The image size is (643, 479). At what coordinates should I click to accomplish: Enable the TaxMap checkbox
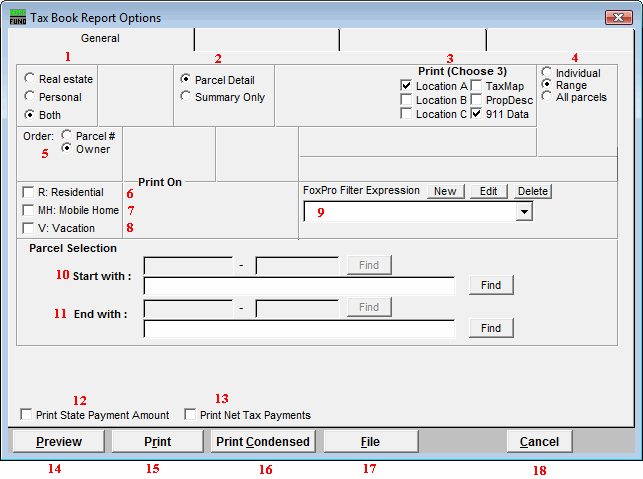(477, 87)
